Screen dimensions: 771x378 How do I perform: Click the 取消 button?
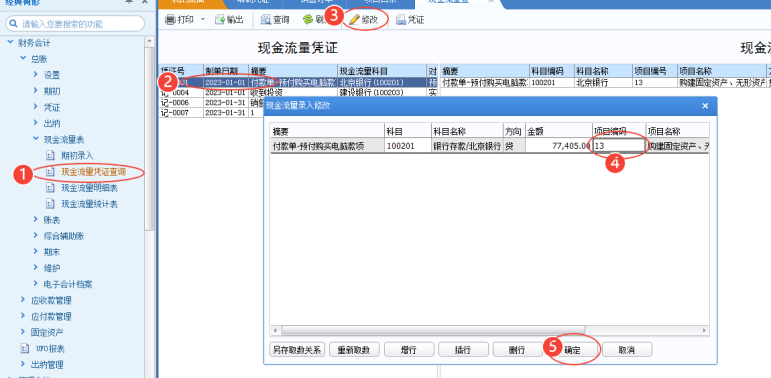[x=627, y=350]
